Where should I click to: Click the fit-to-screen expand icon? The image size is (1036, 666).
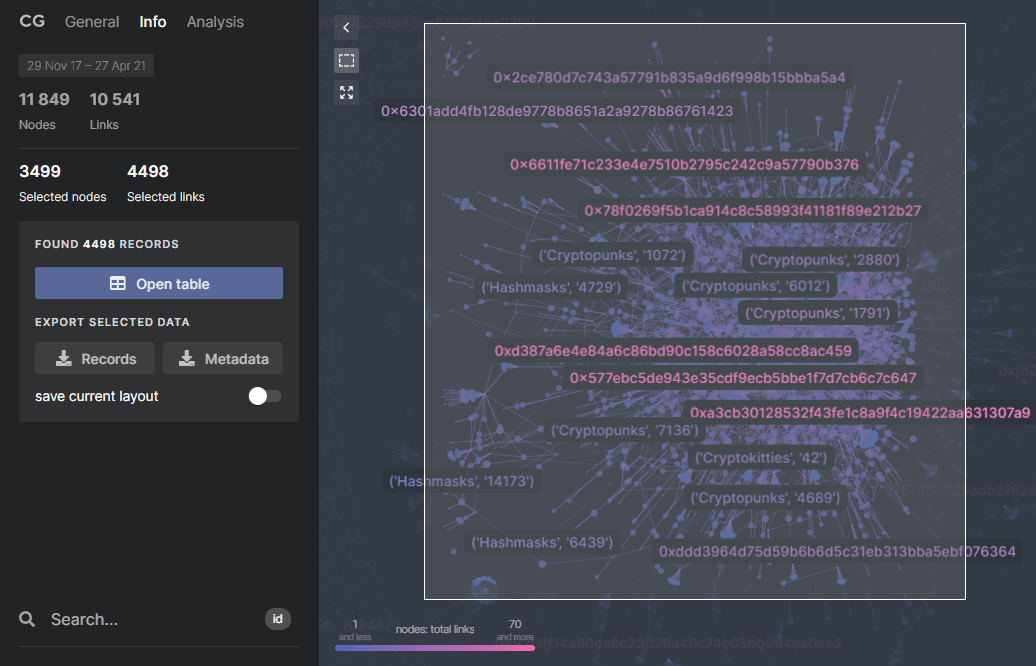pyautogui.click(x=346, y=93)
